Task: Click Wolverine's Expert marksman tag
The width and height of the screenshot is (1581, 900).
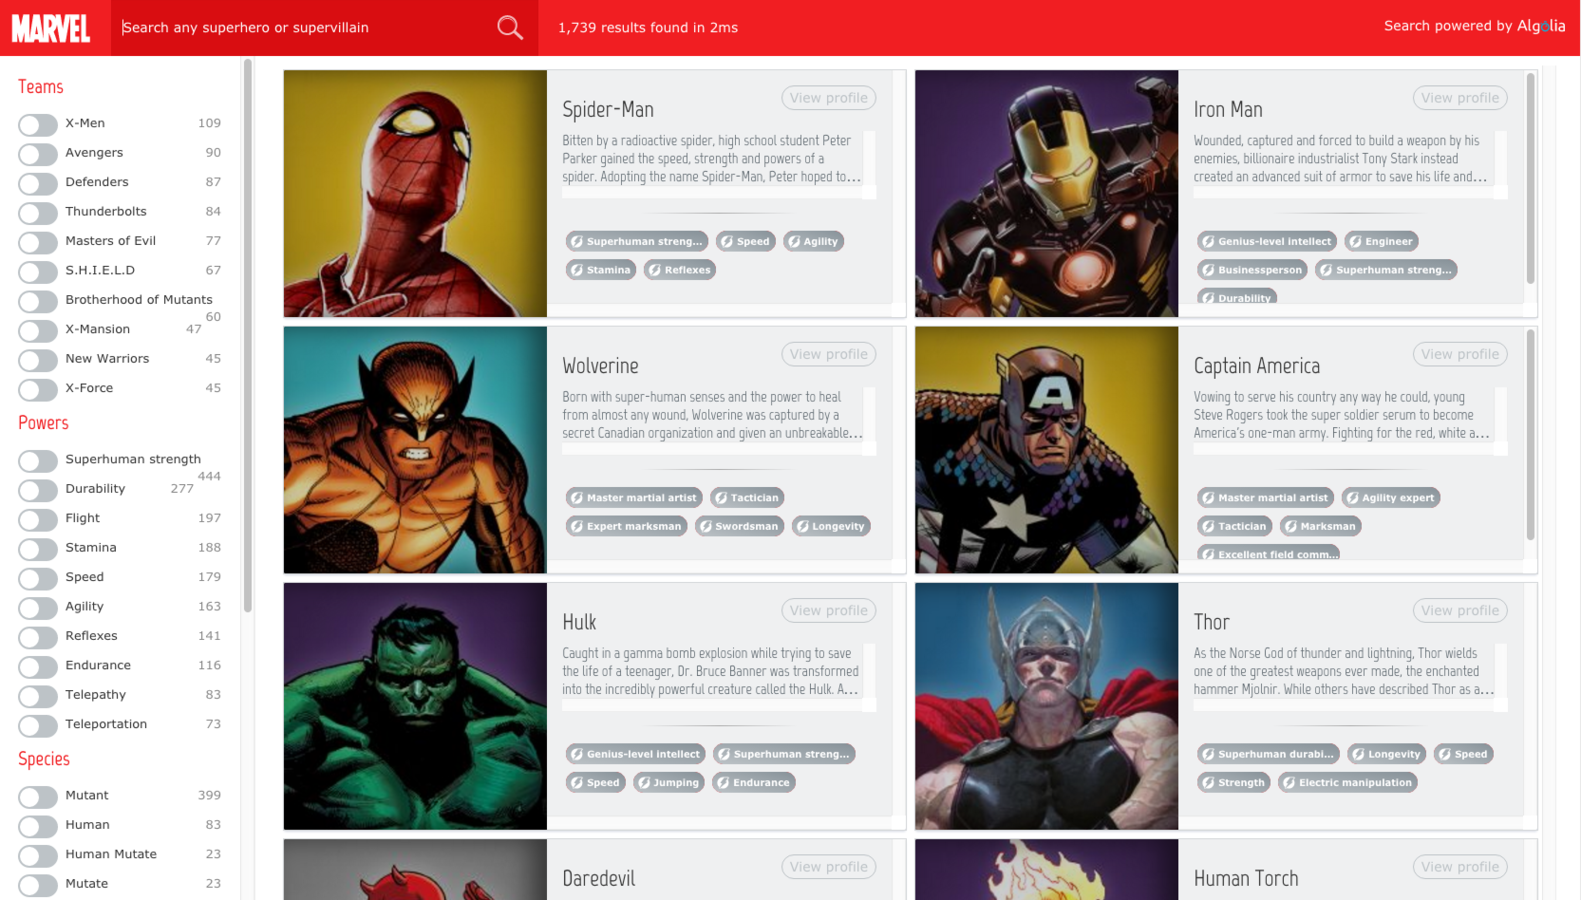Action: [x=627, y=526]
